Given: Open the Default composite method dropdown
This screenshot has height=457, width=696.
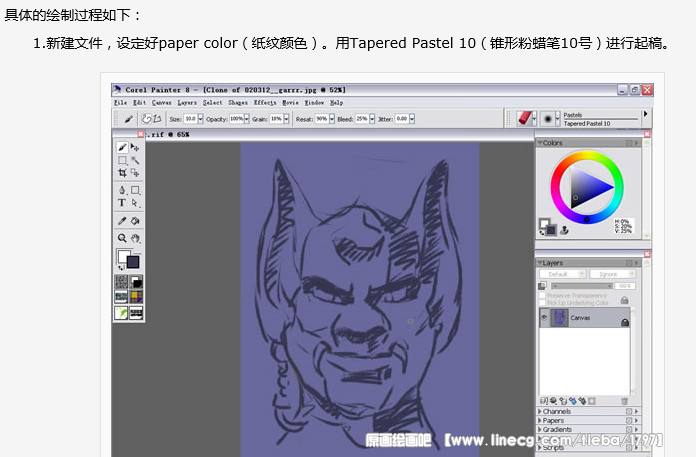Looking at the screenshot, I should 563,274.
